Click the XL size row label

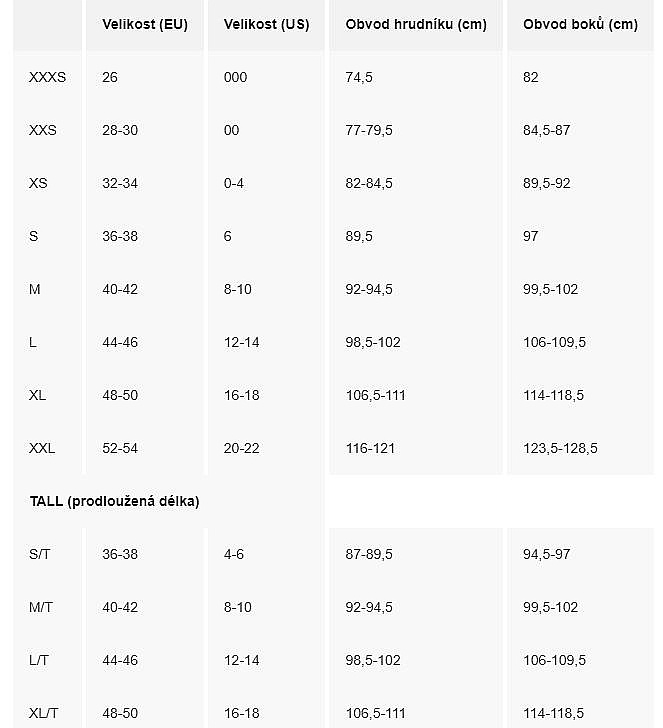click(x=37, y=395)
